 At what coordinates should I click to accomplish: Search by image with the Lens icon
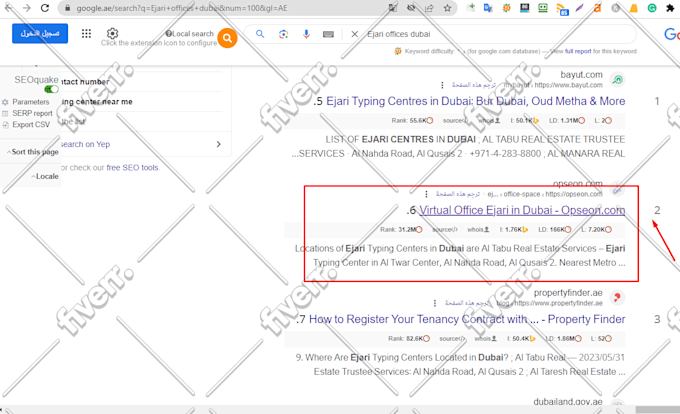tap(283, 34)
